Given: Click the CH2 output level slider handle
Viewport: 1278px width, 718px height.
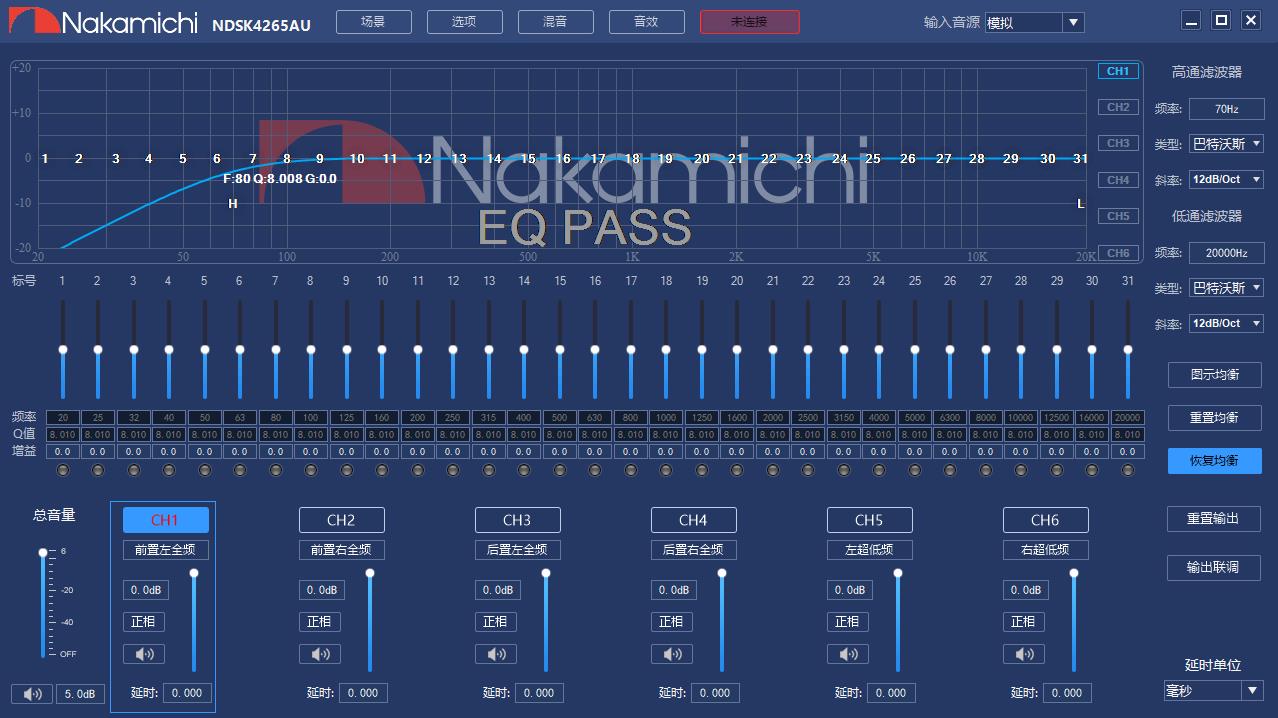Looking at the screenshot, I should click(x=370, y=573).
